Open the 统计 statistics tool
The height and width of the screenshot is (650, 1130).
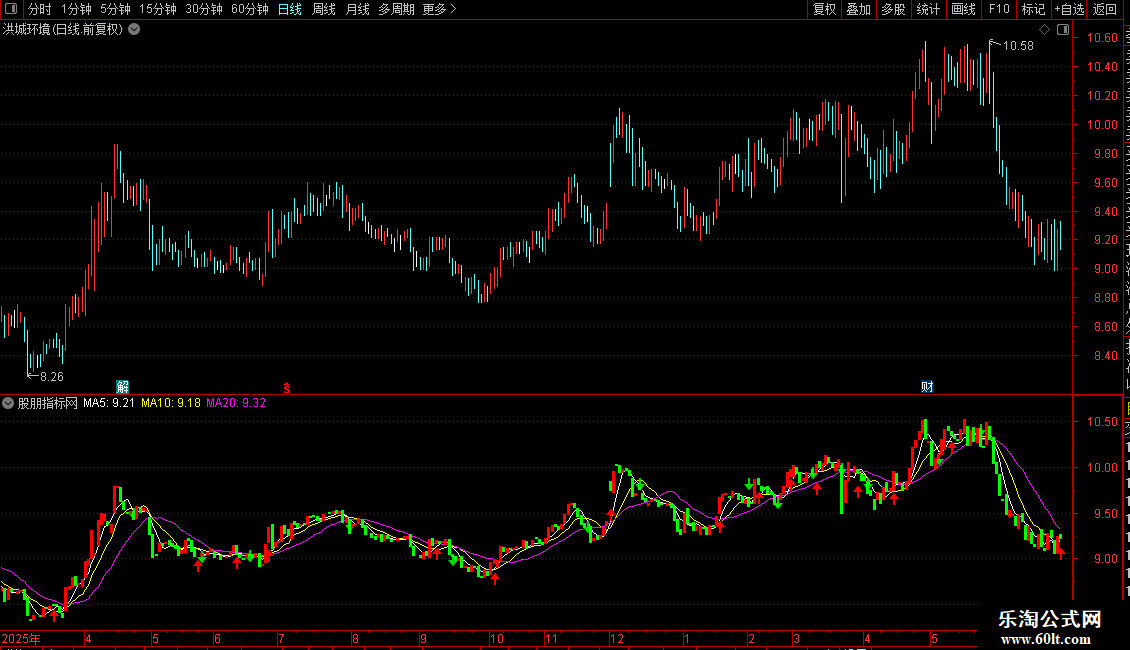coord(928,9)
